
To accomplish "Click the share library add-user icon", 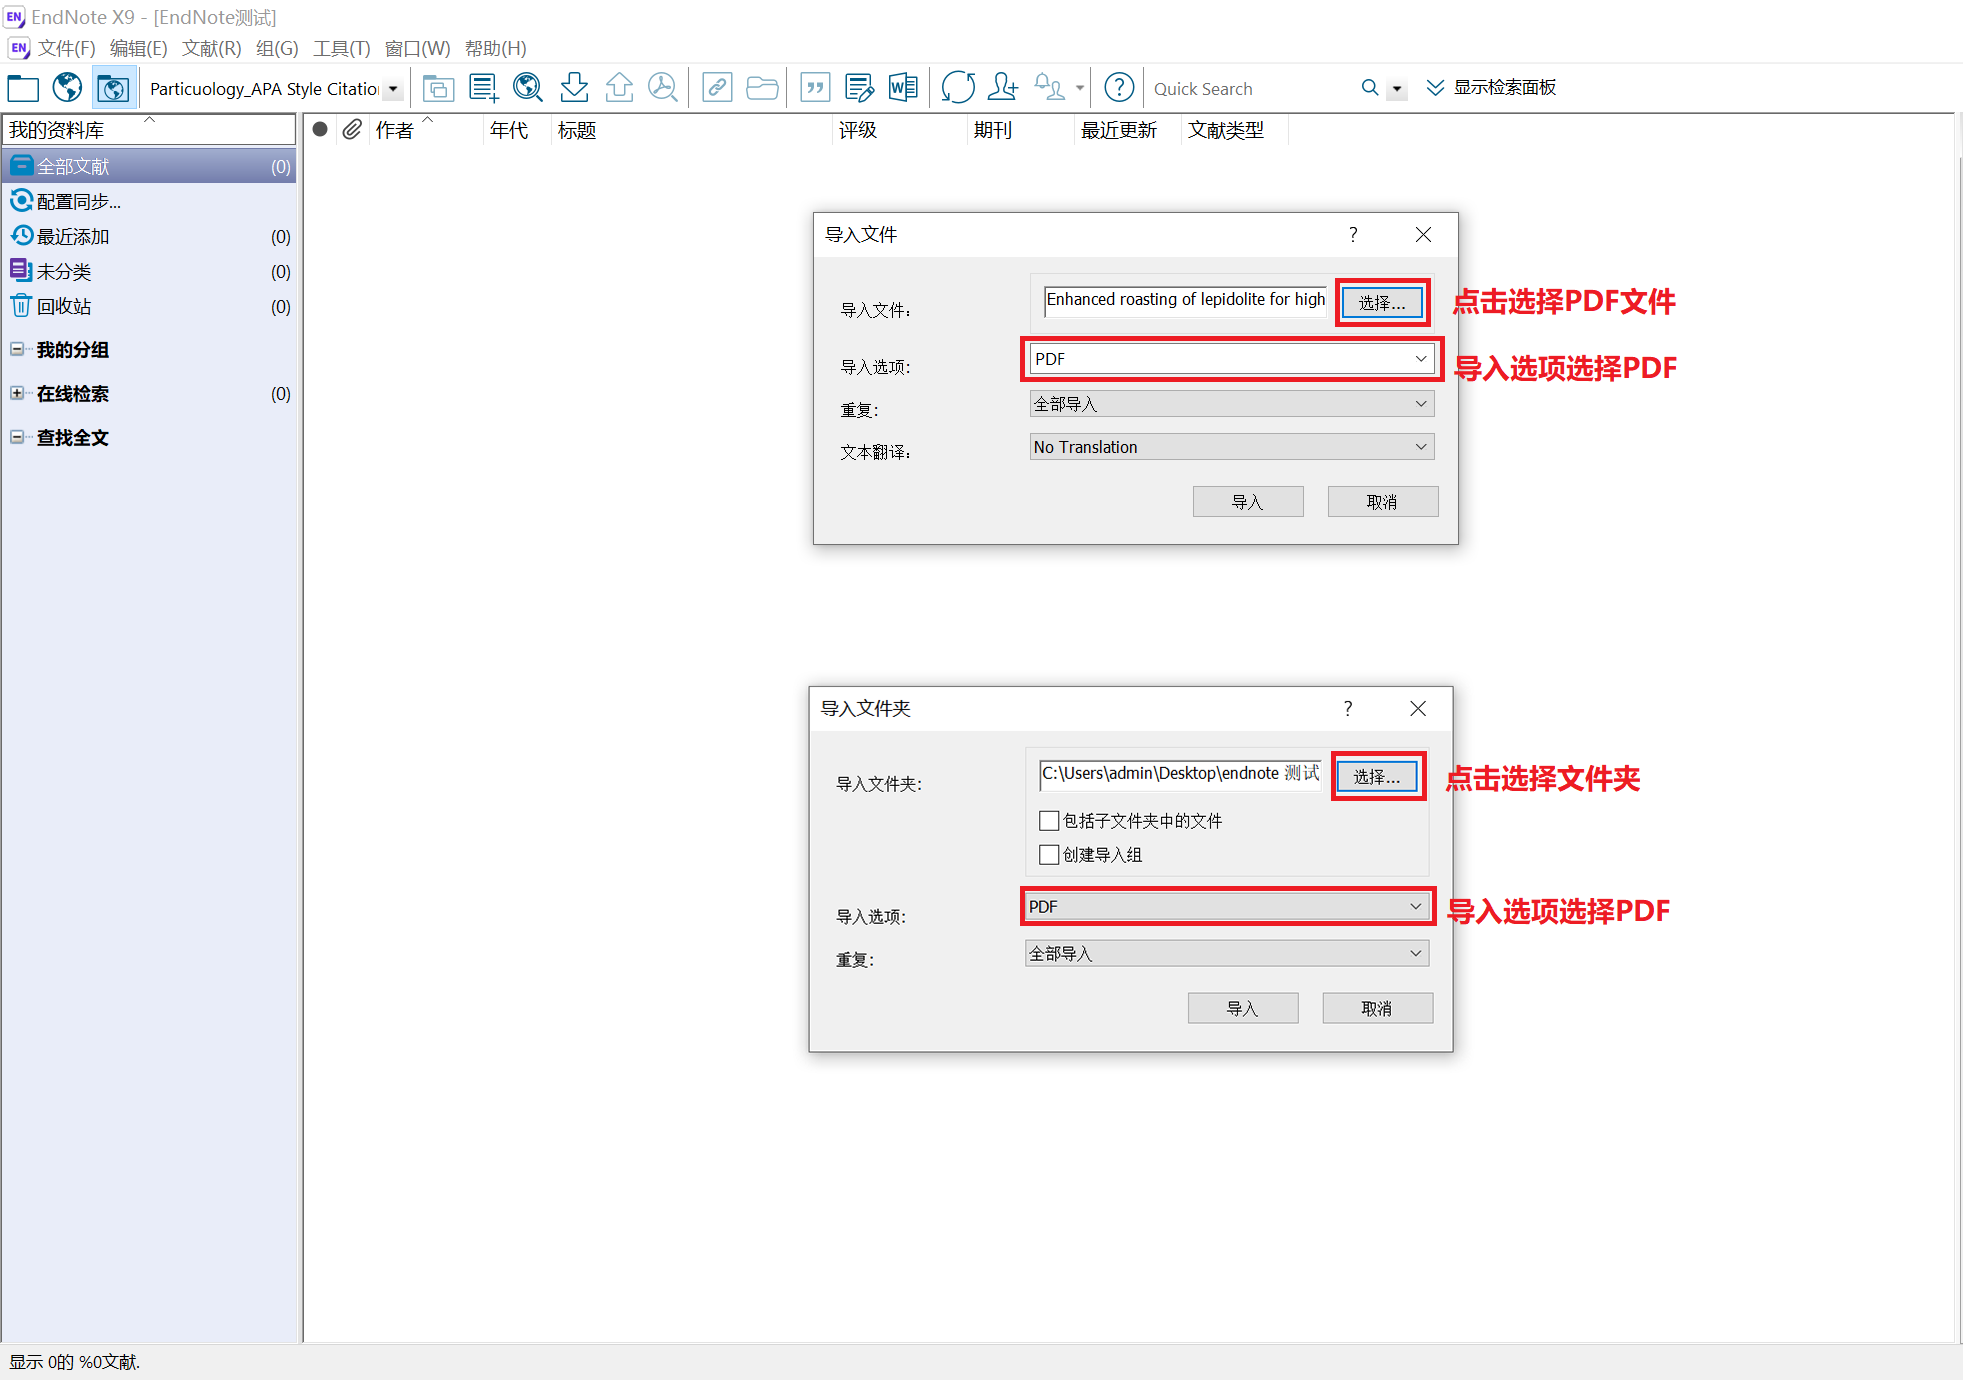I will click(x=1002, y=88).
